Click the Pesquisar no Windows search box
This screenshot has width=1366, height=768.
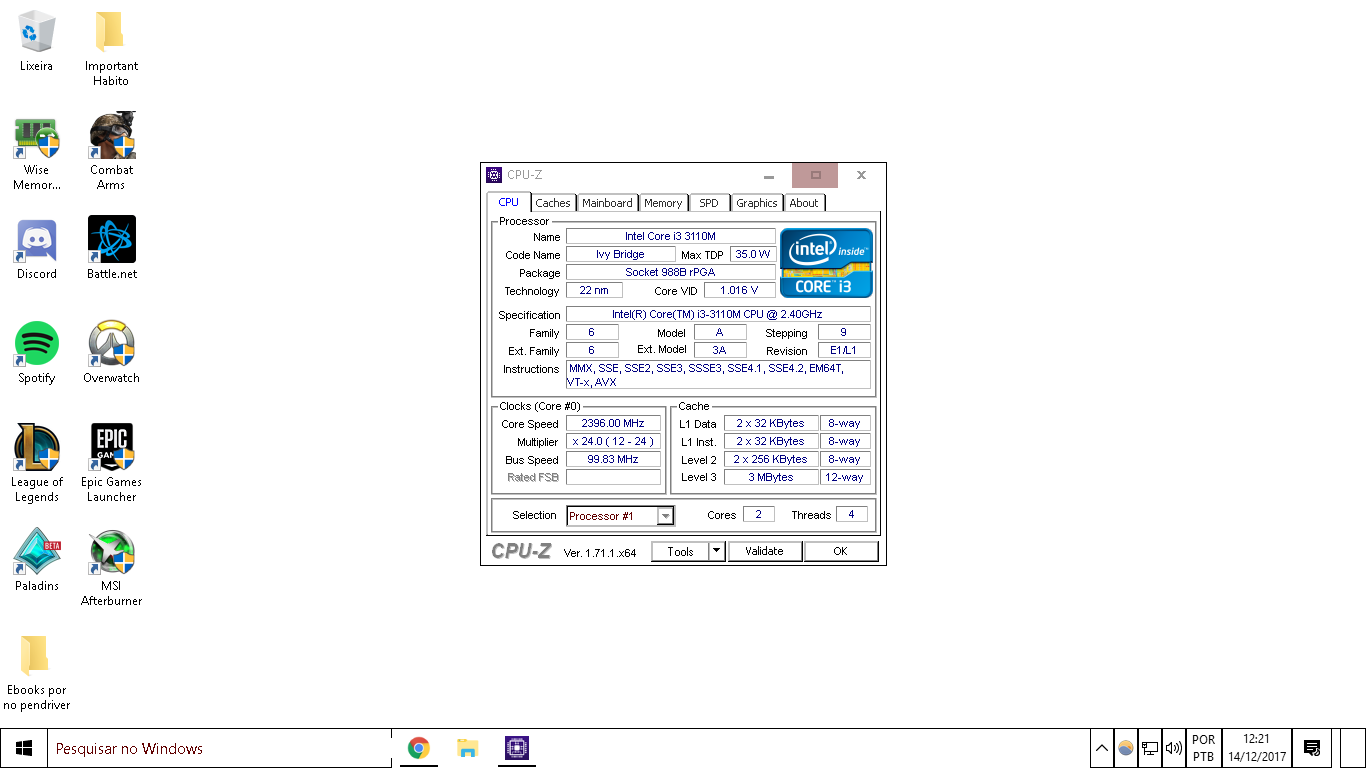pyautogui.click(x=219, y=748)
